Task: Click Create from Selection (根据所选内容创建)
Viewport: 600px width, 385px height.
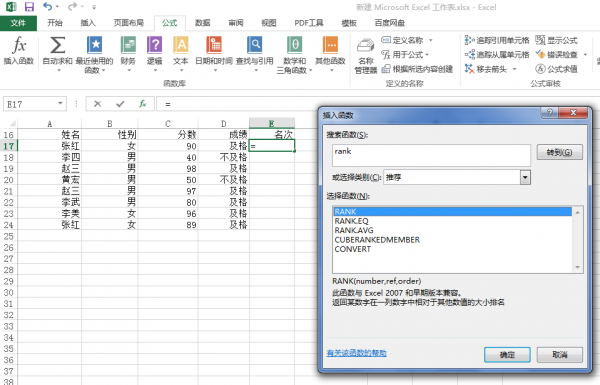Action: (417, 69)
